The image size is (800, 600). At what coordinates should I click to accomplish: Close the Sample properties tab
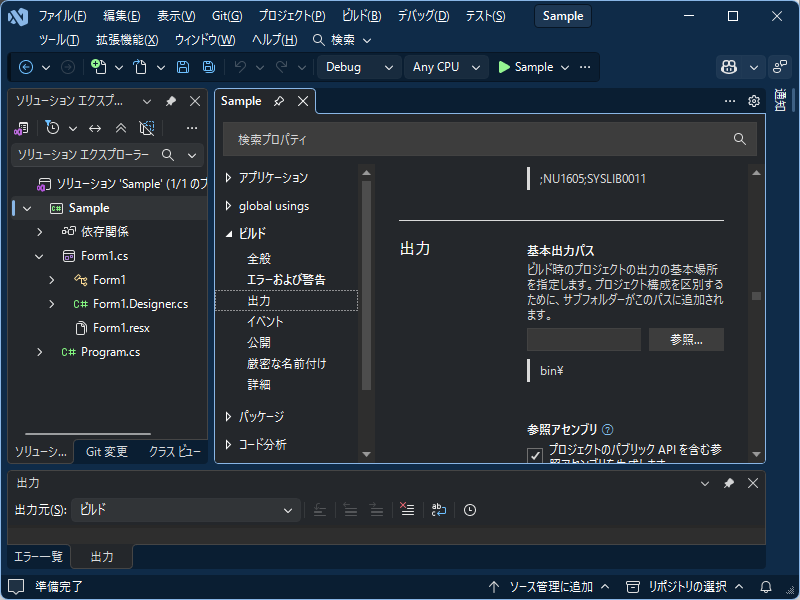tap(303, 101)
